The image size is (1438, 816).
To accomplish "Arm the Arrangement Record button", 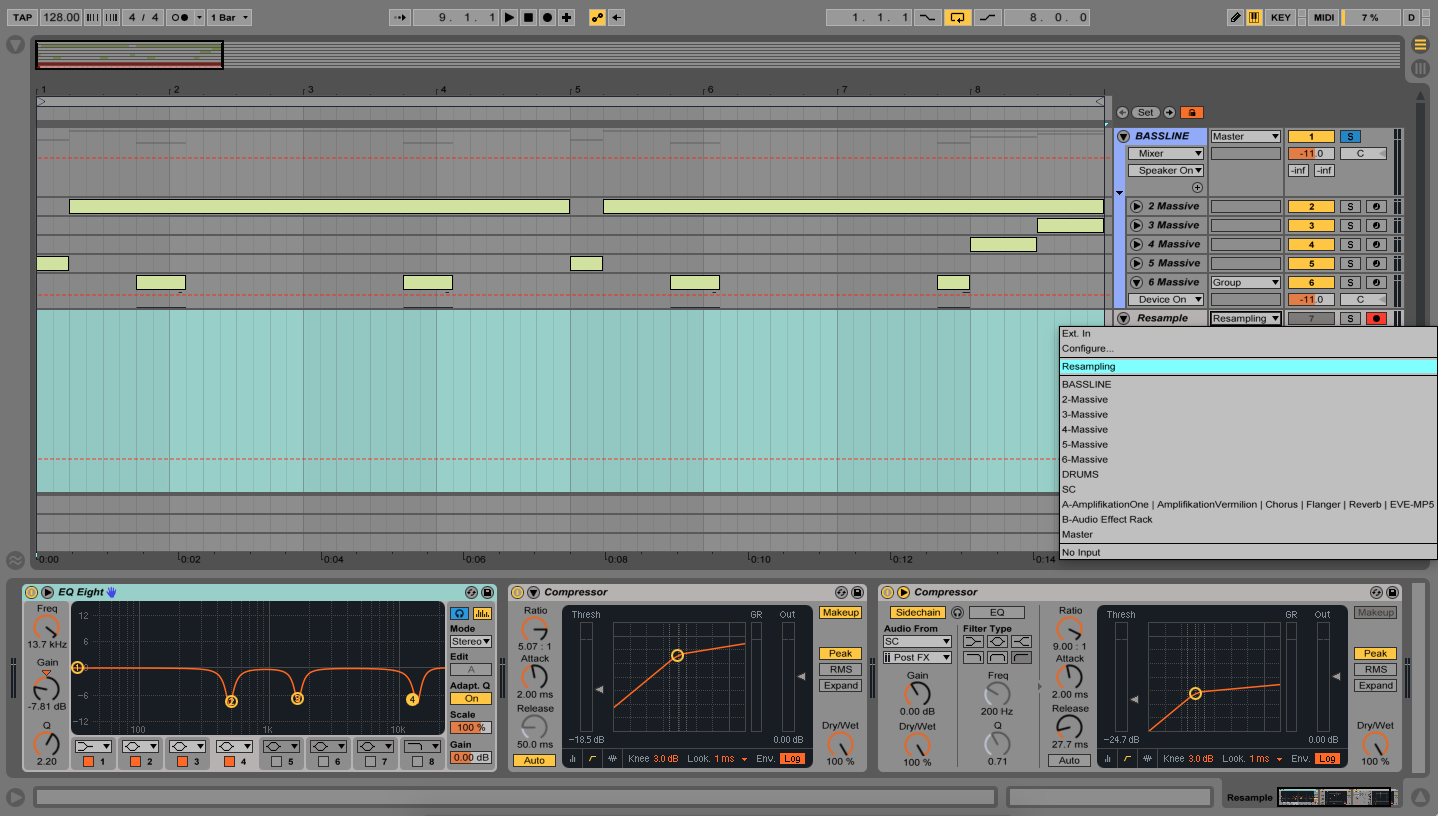I will [547, 17].
